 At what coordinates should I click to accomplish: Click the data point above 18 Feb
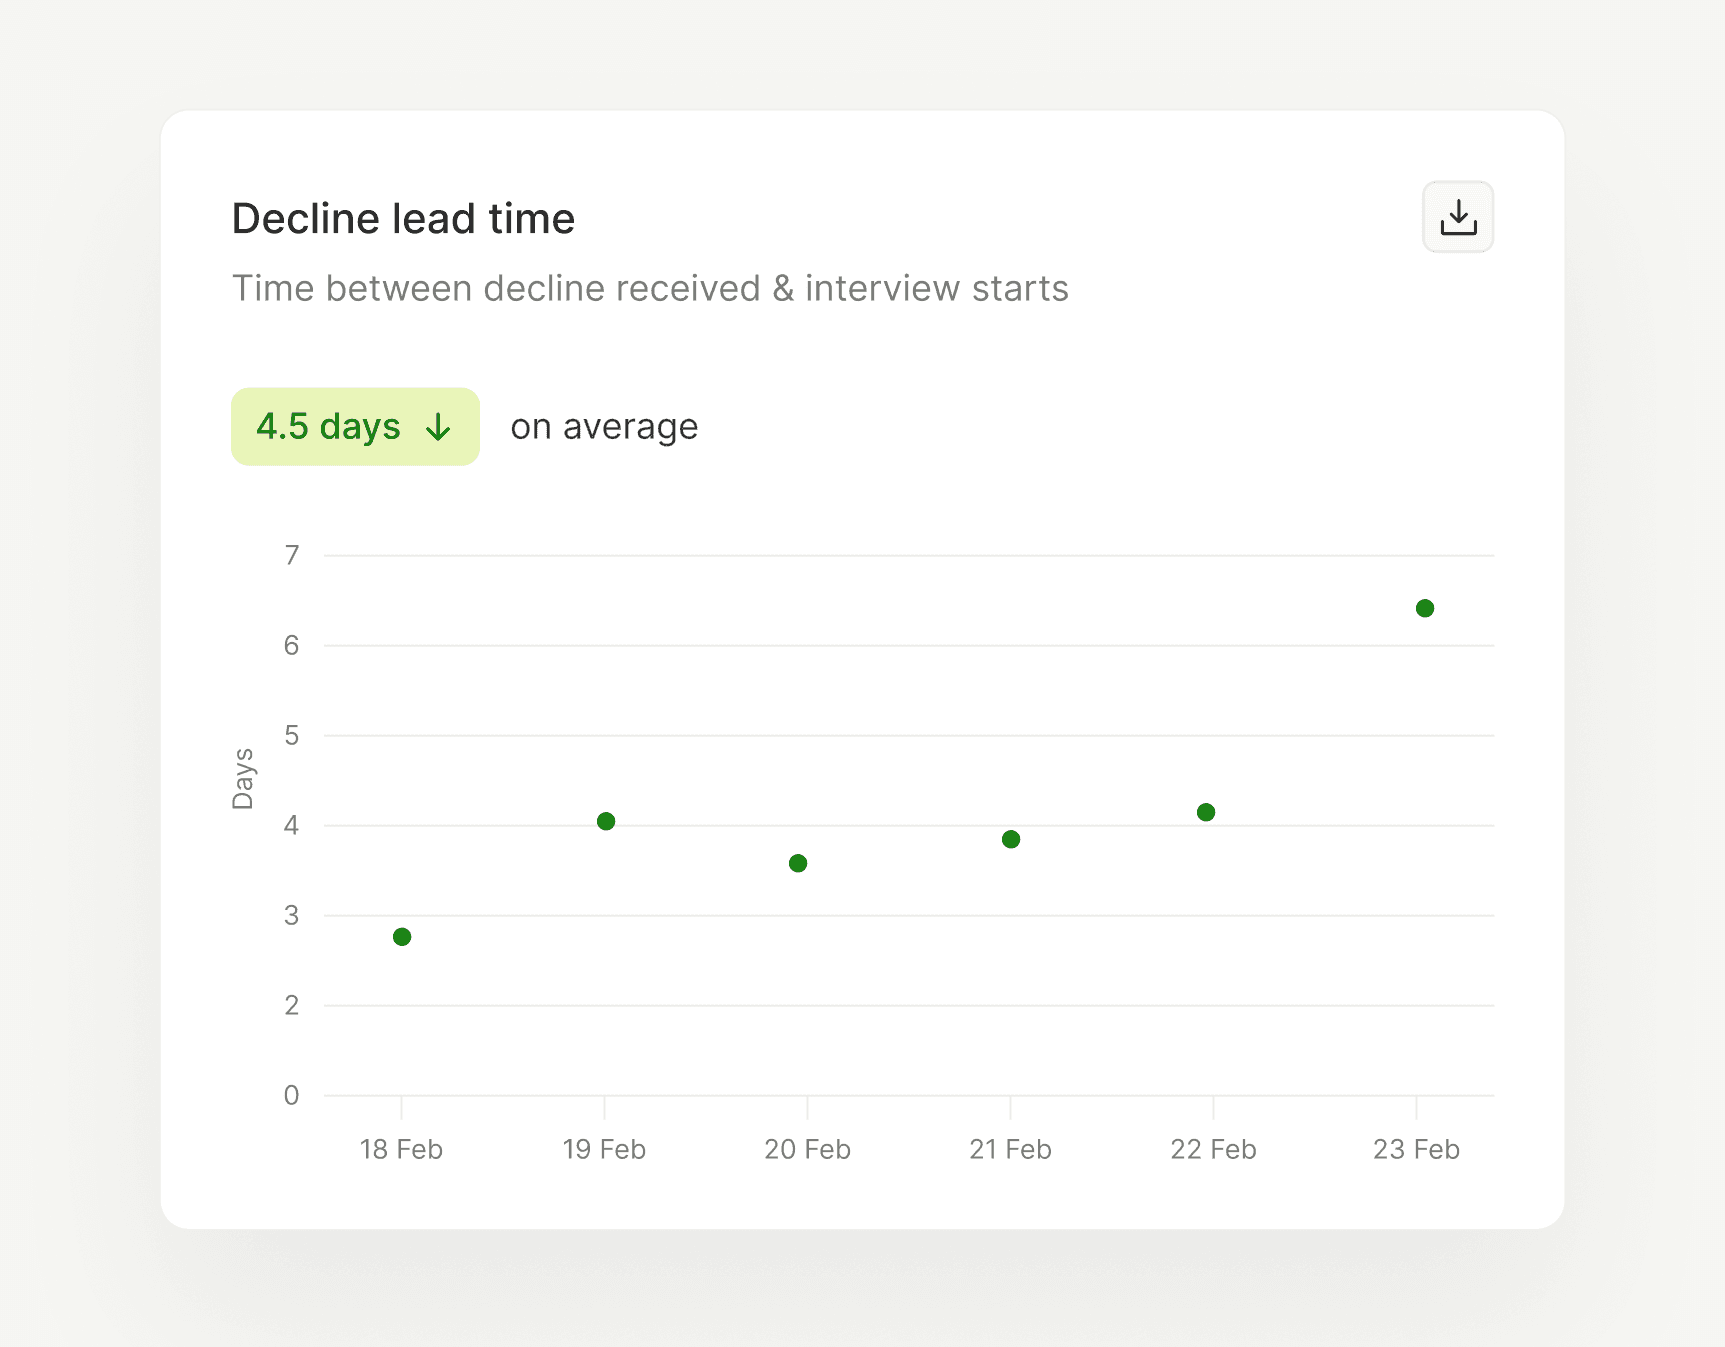tap(402, 937)
